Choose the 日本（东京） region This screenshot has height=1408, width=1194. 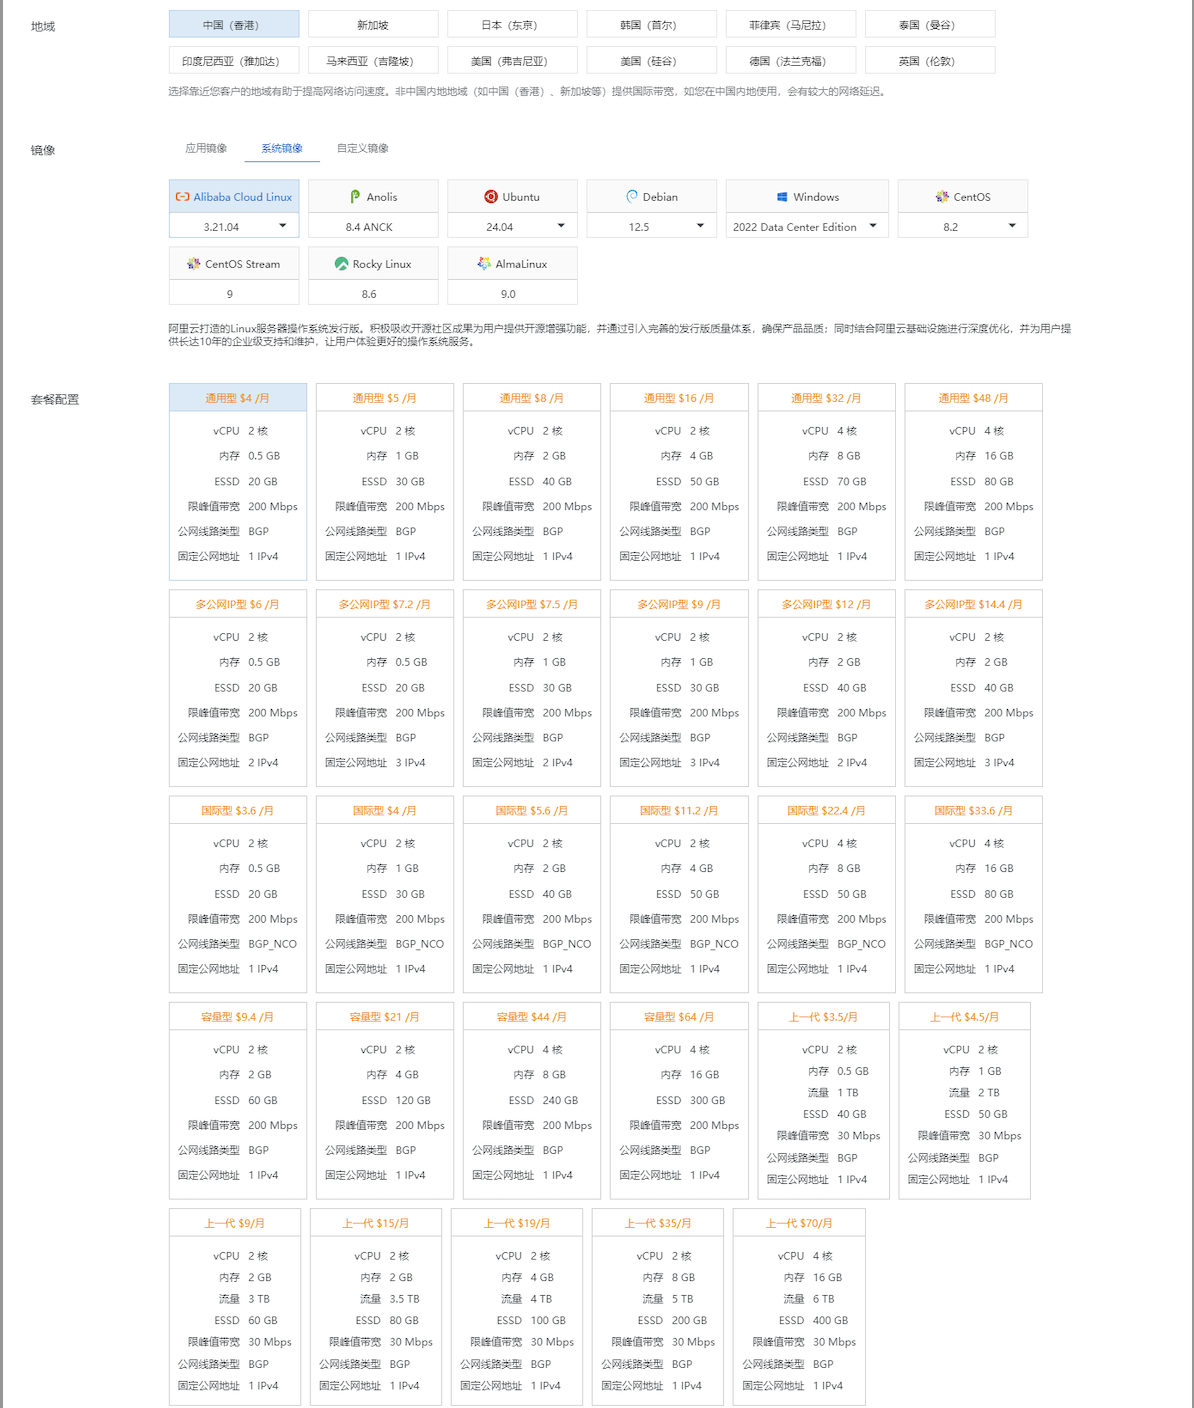(512, 25)
